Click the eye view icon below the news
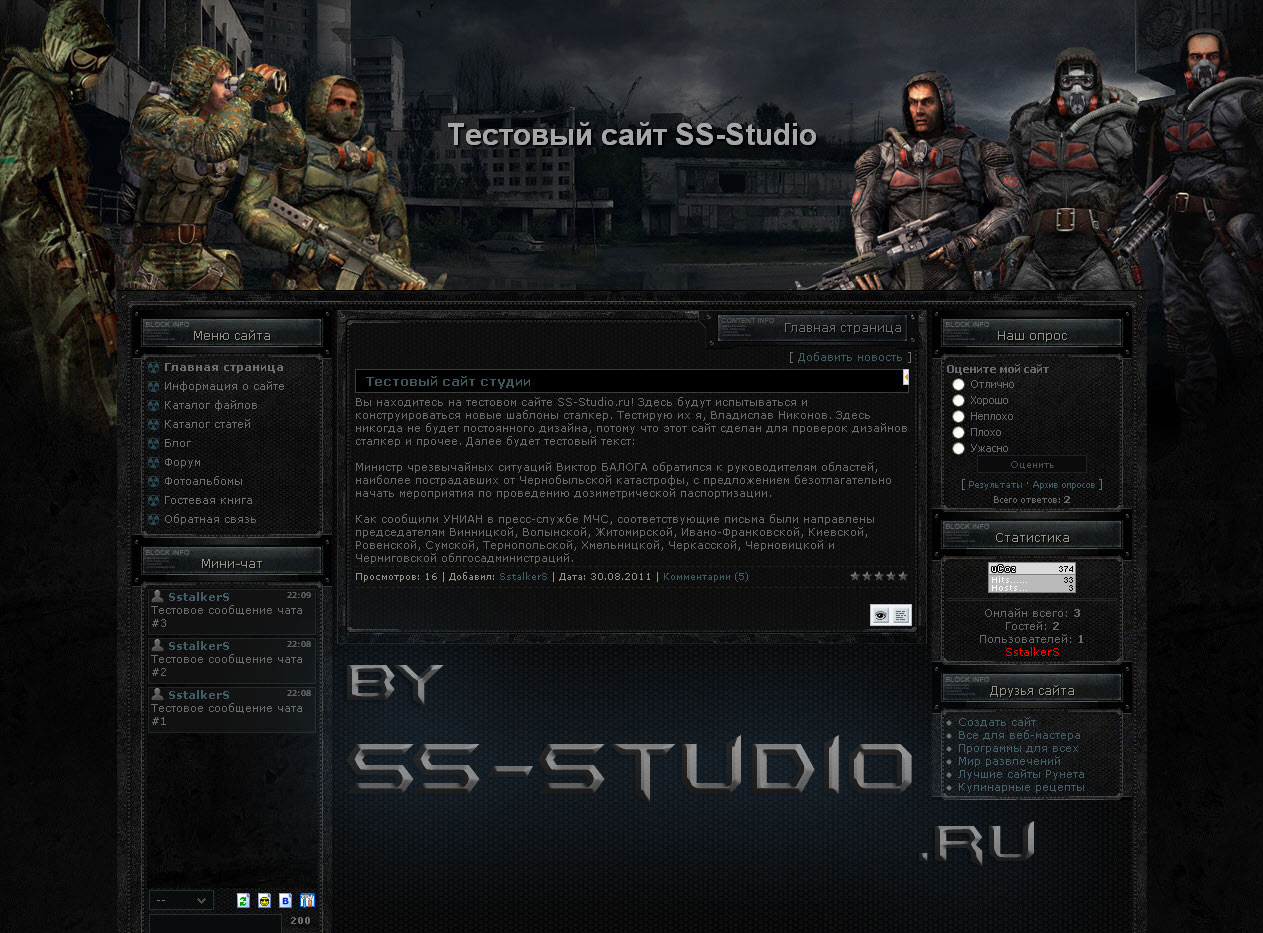The image size is (1263, 933). 880,616
